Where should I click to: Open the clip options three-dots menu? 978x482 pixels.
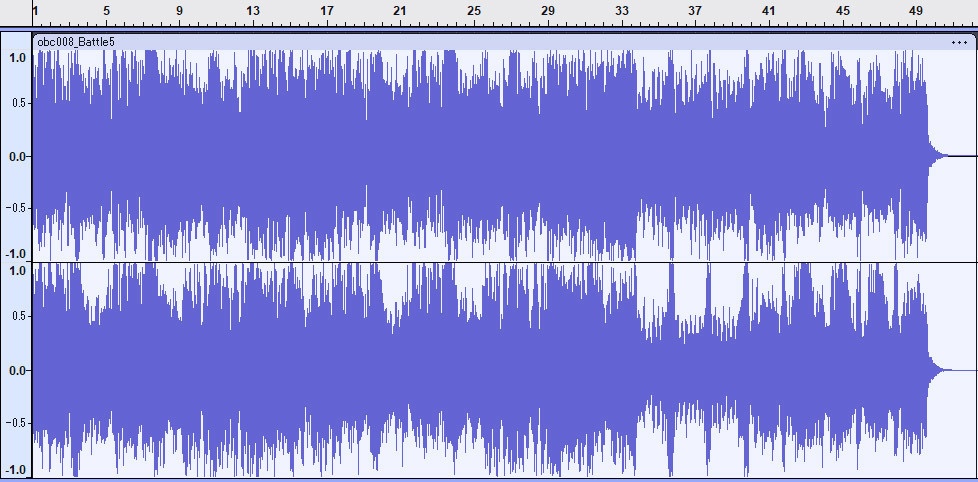click(x=959, y=42)
